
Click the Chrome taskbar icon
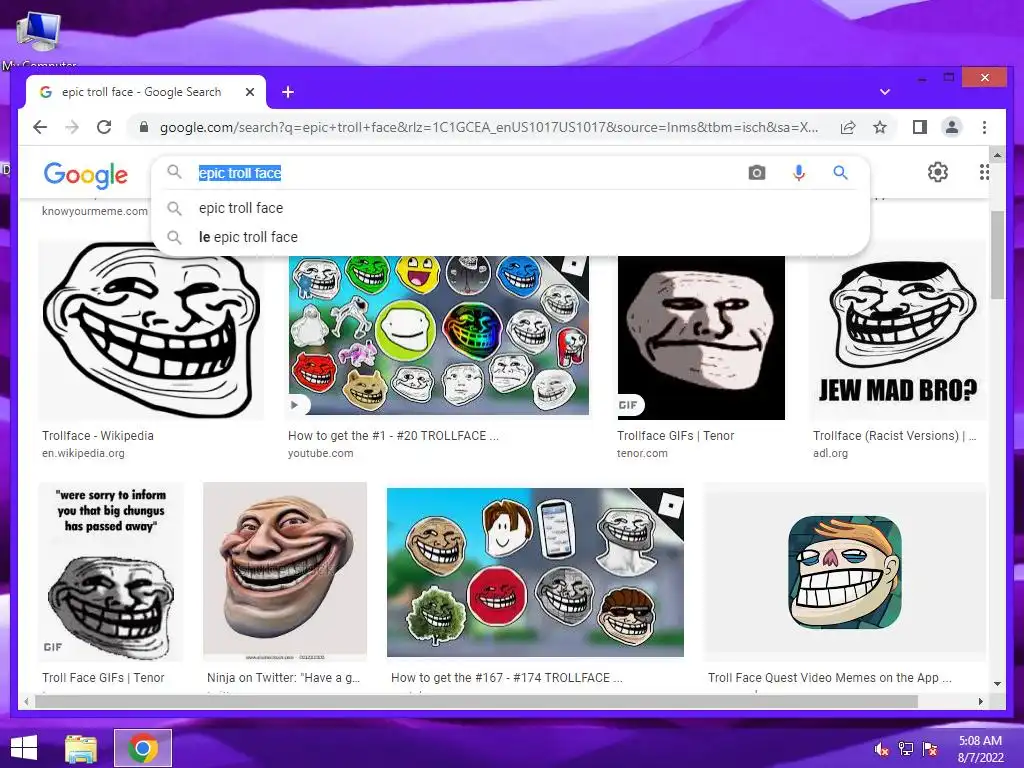tap(143, 748)
